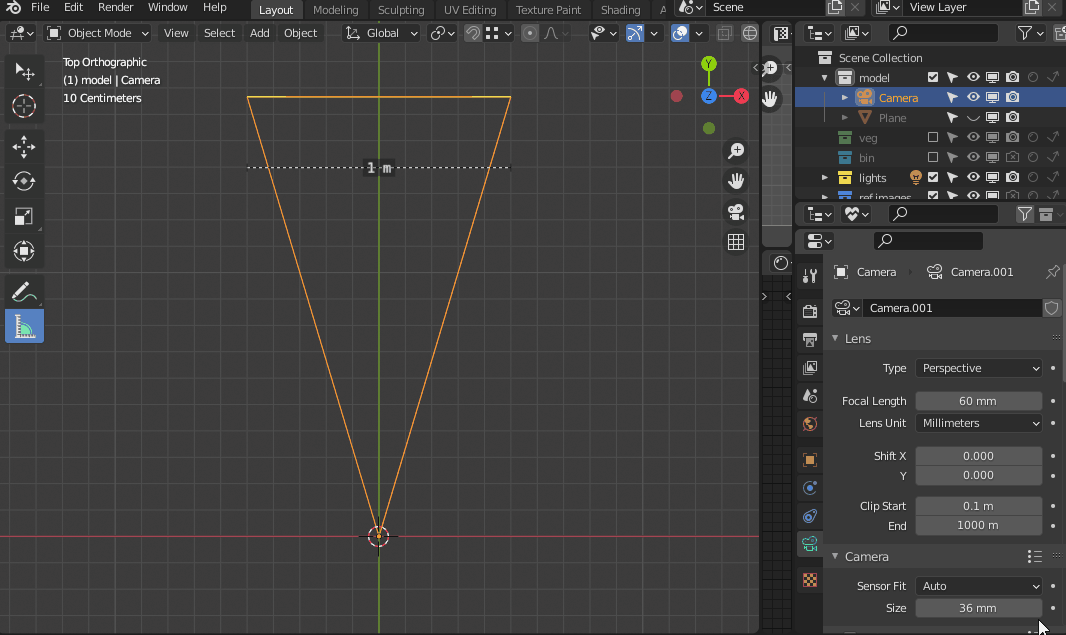Enable the veg collection checkbox
The width and height of the screenshot is (1066, 635).
932,137
